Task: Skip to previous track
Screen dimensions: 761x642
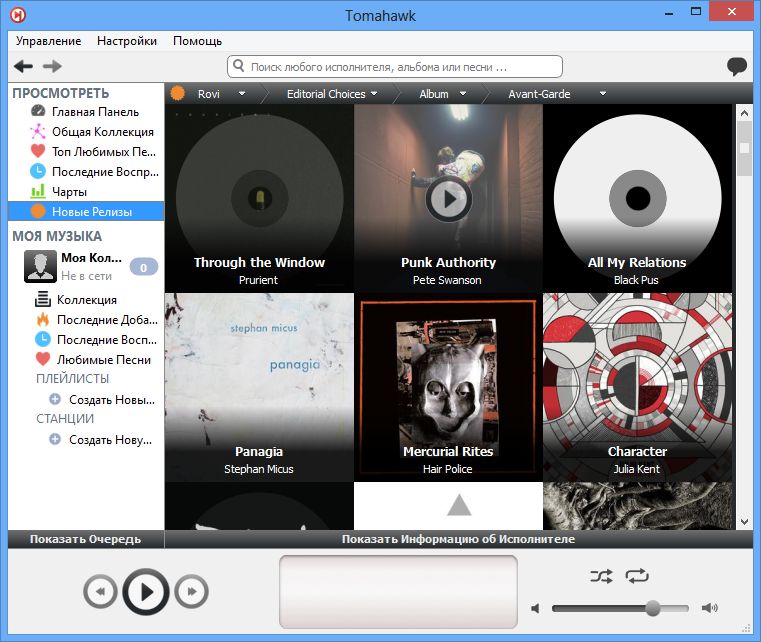Action: point(100,592)
